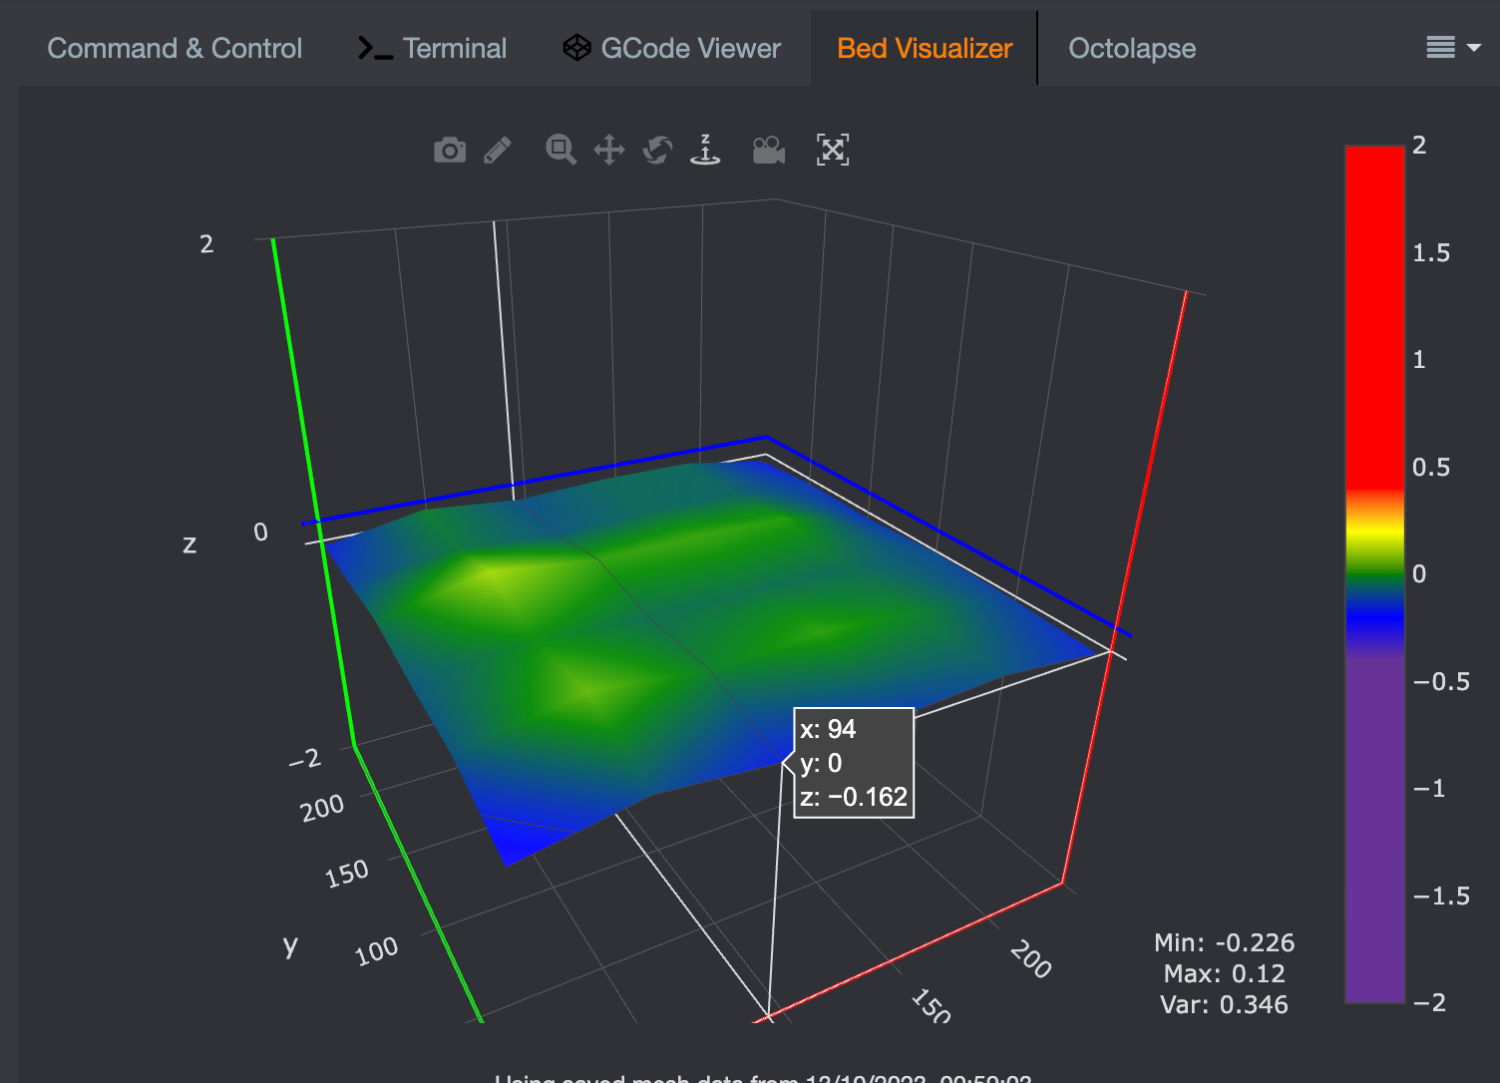
Task: Click the y axis label
Action: [x=290, y=945]
